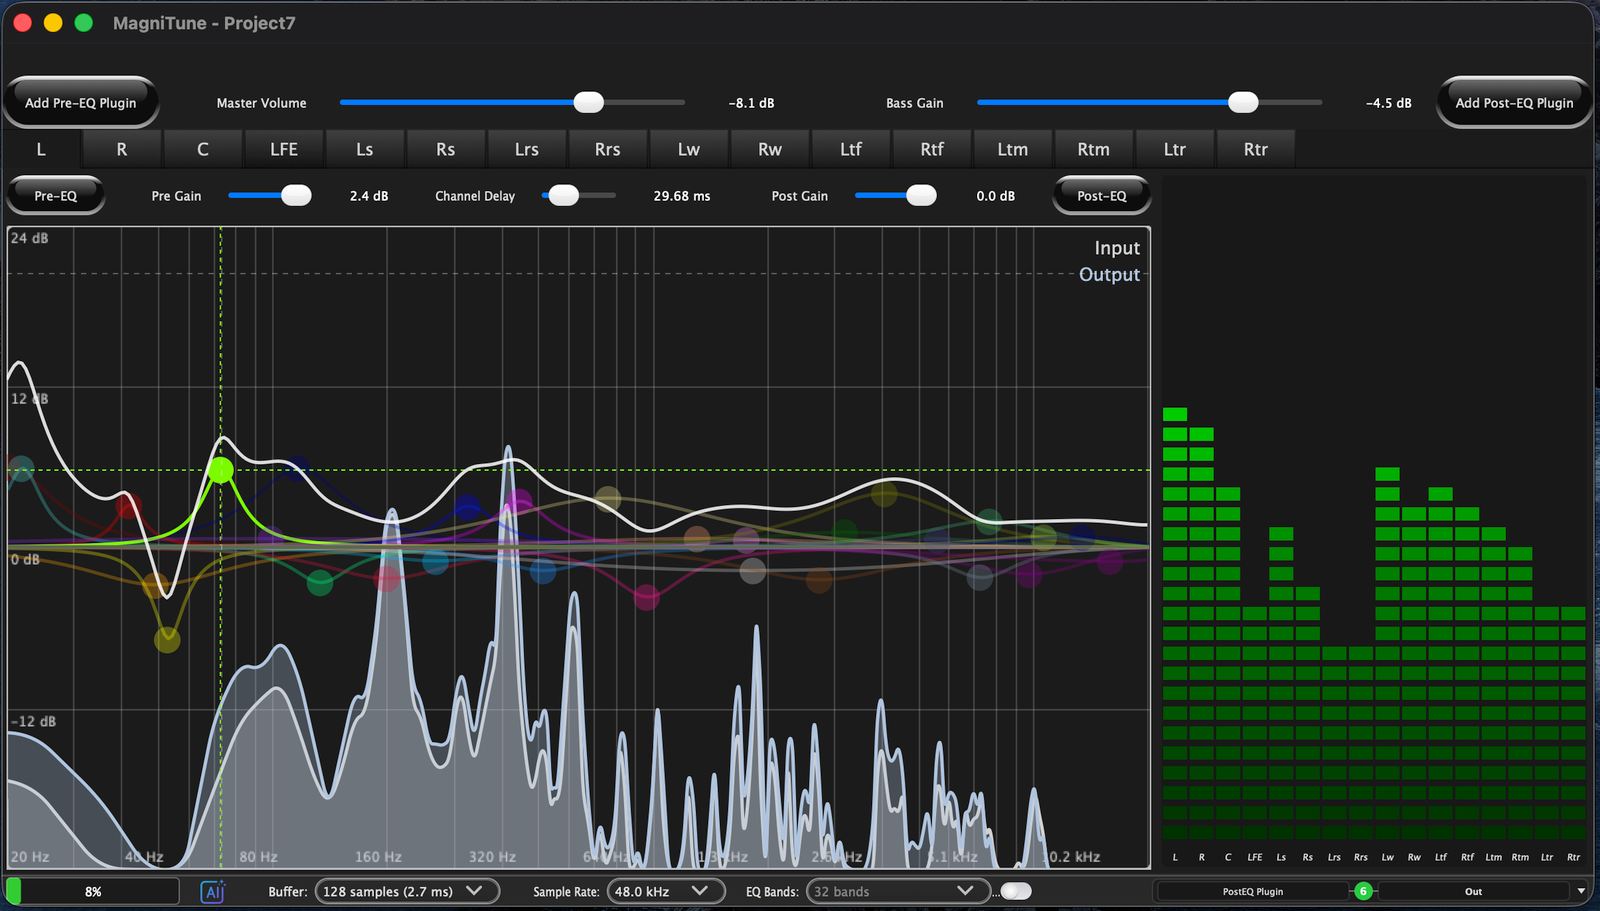Toggle the Post-EQ button on
1600x911 pixels.
[x=1100, y=195]
